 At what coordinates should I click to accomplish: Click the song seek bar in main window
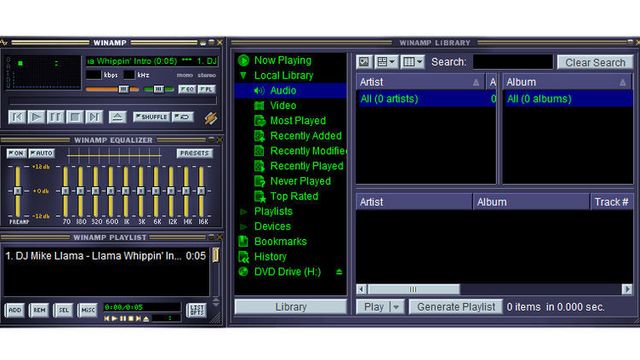tap(112, 100)
